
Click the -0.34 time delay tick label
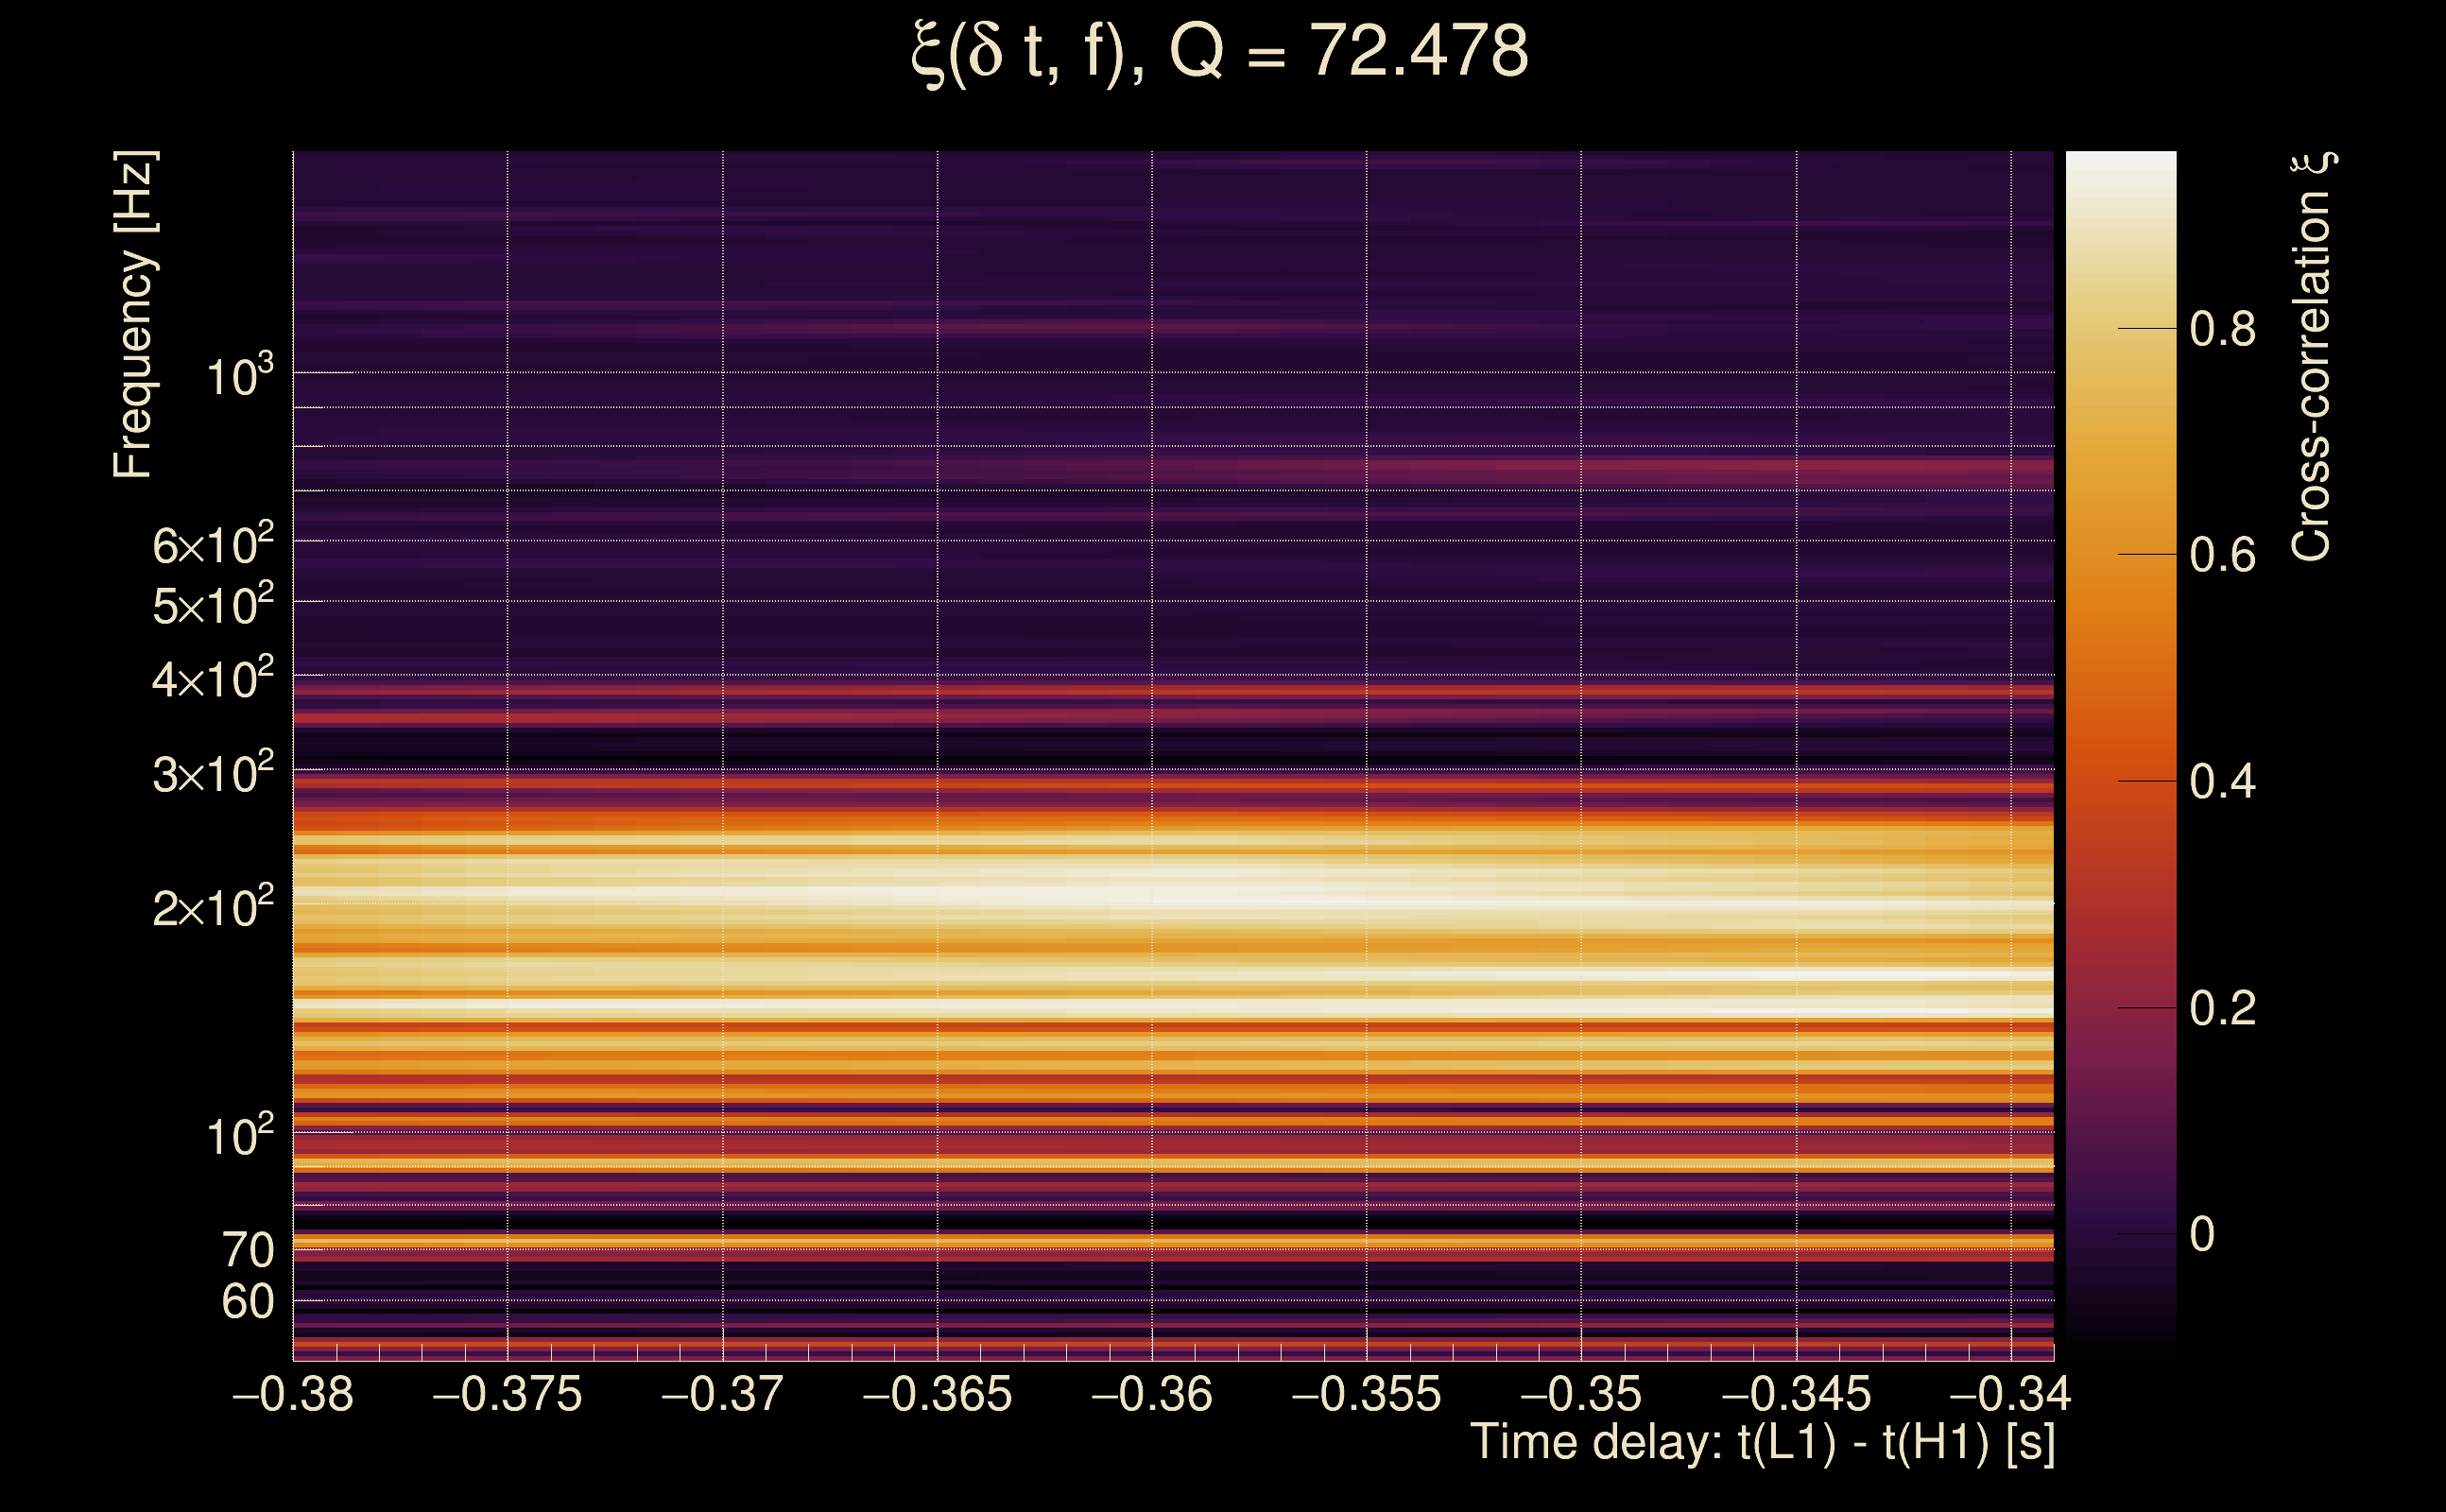2010,1394
